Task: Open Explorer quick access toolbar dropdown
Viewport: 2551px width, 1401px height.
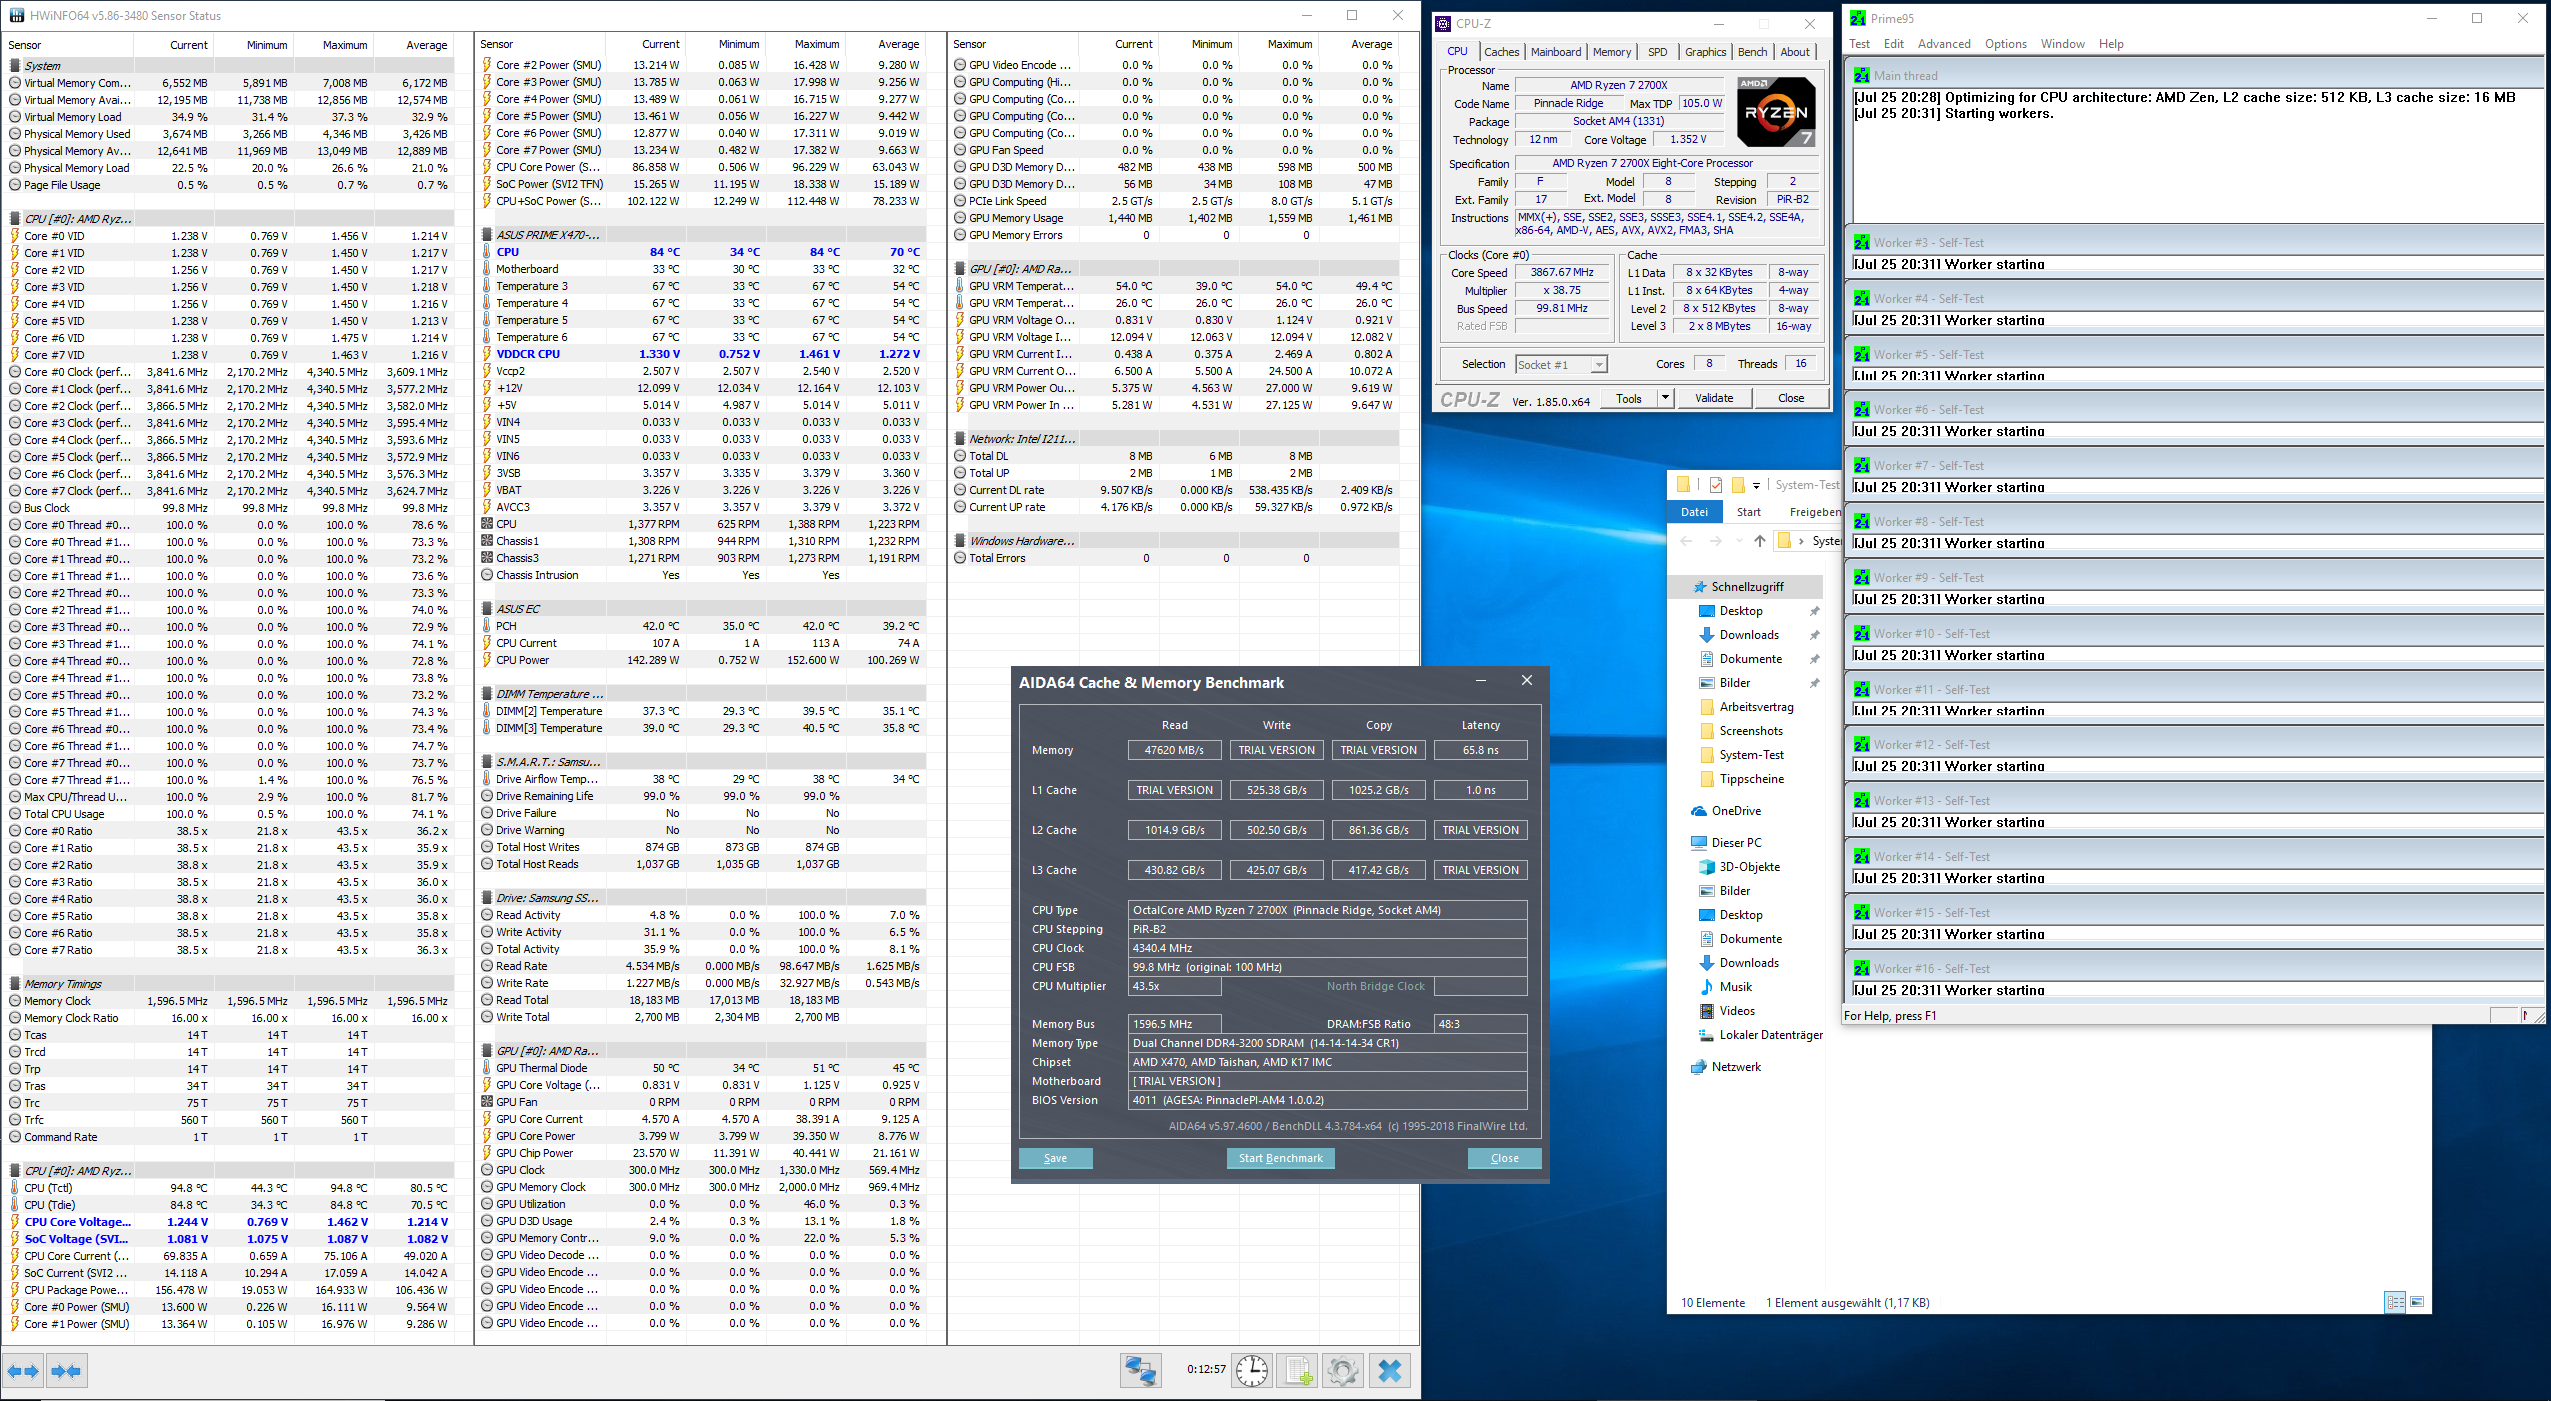Action: click(1756, 486)
